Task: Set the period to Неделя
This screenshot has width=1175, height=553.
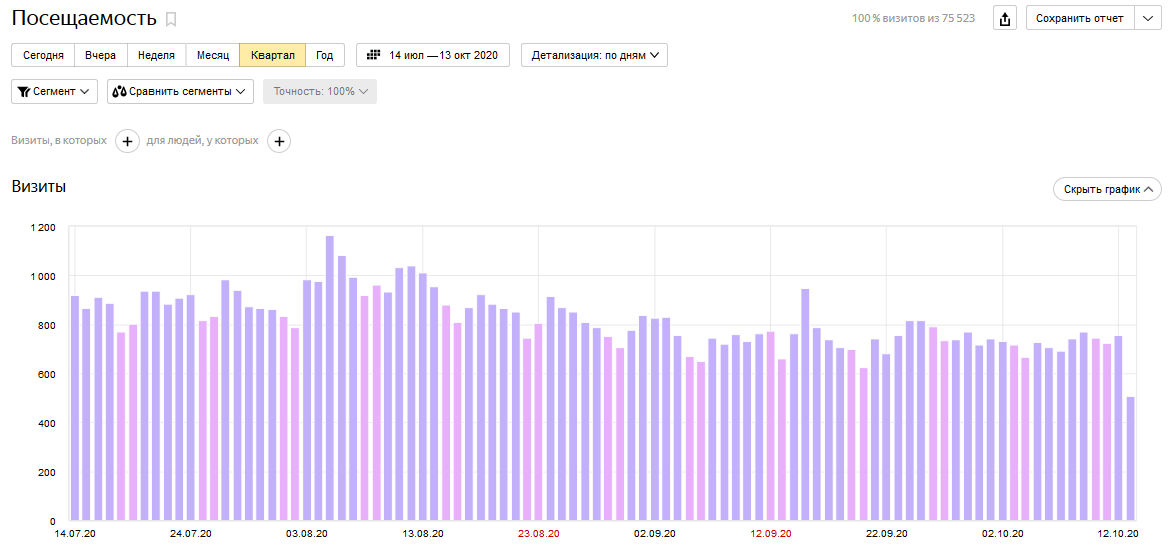Action: [x=157, y=55]
